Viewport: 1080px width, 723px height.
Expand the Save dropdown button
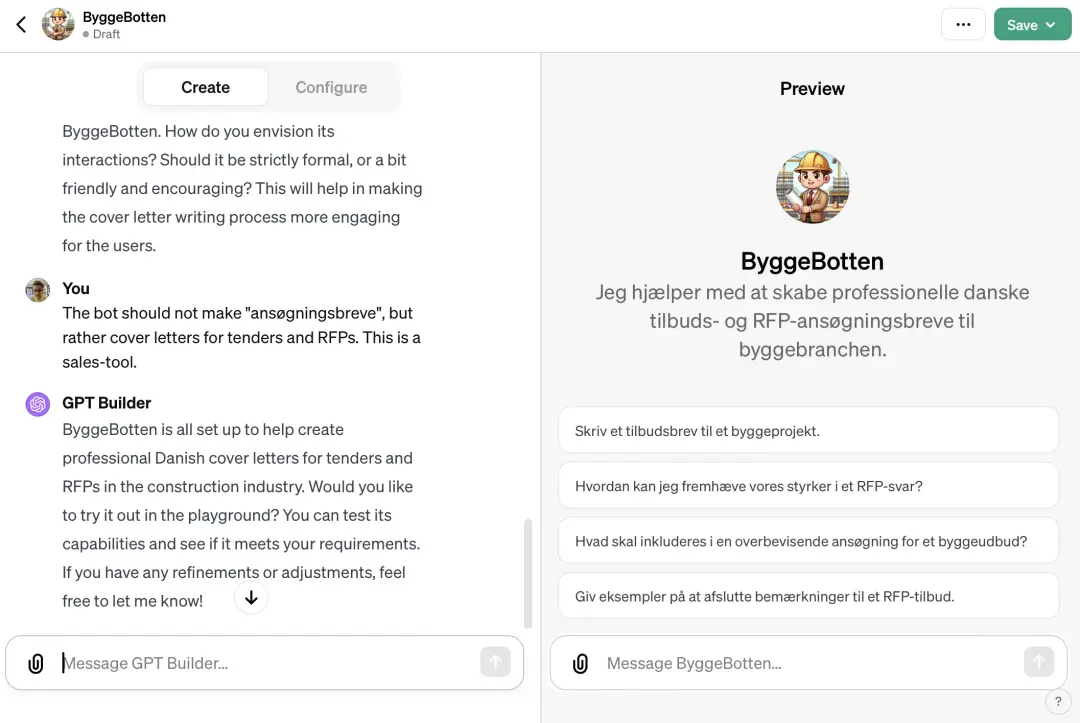(x=1032, y=25)
